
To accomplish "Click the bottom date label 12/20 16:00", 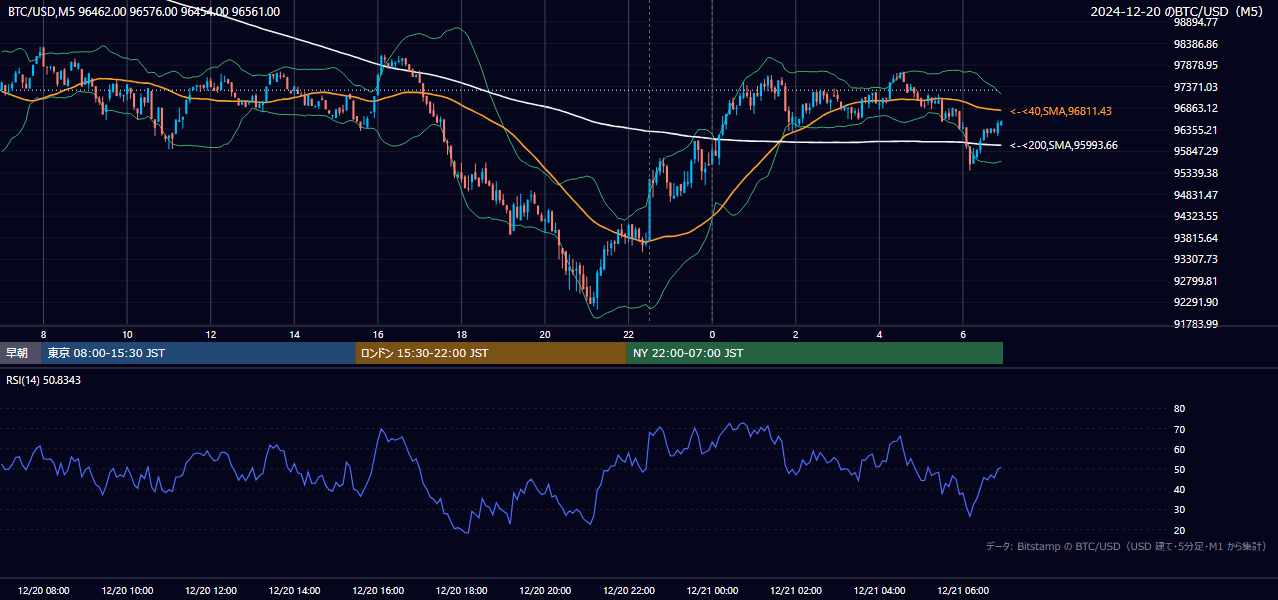I will click(378, 591).
